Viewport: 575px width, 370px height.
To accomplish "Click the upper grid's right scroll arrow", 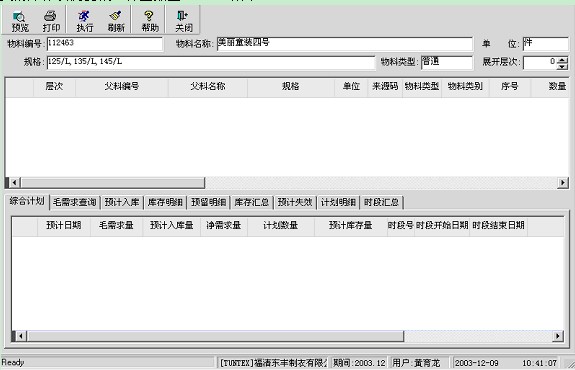I will pyautogui.click(x=563, y=182).
